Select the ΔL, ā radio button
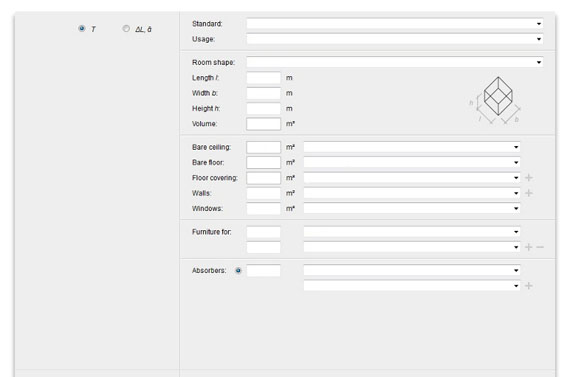This screenshot has height=377, width=570. [126, 28]
